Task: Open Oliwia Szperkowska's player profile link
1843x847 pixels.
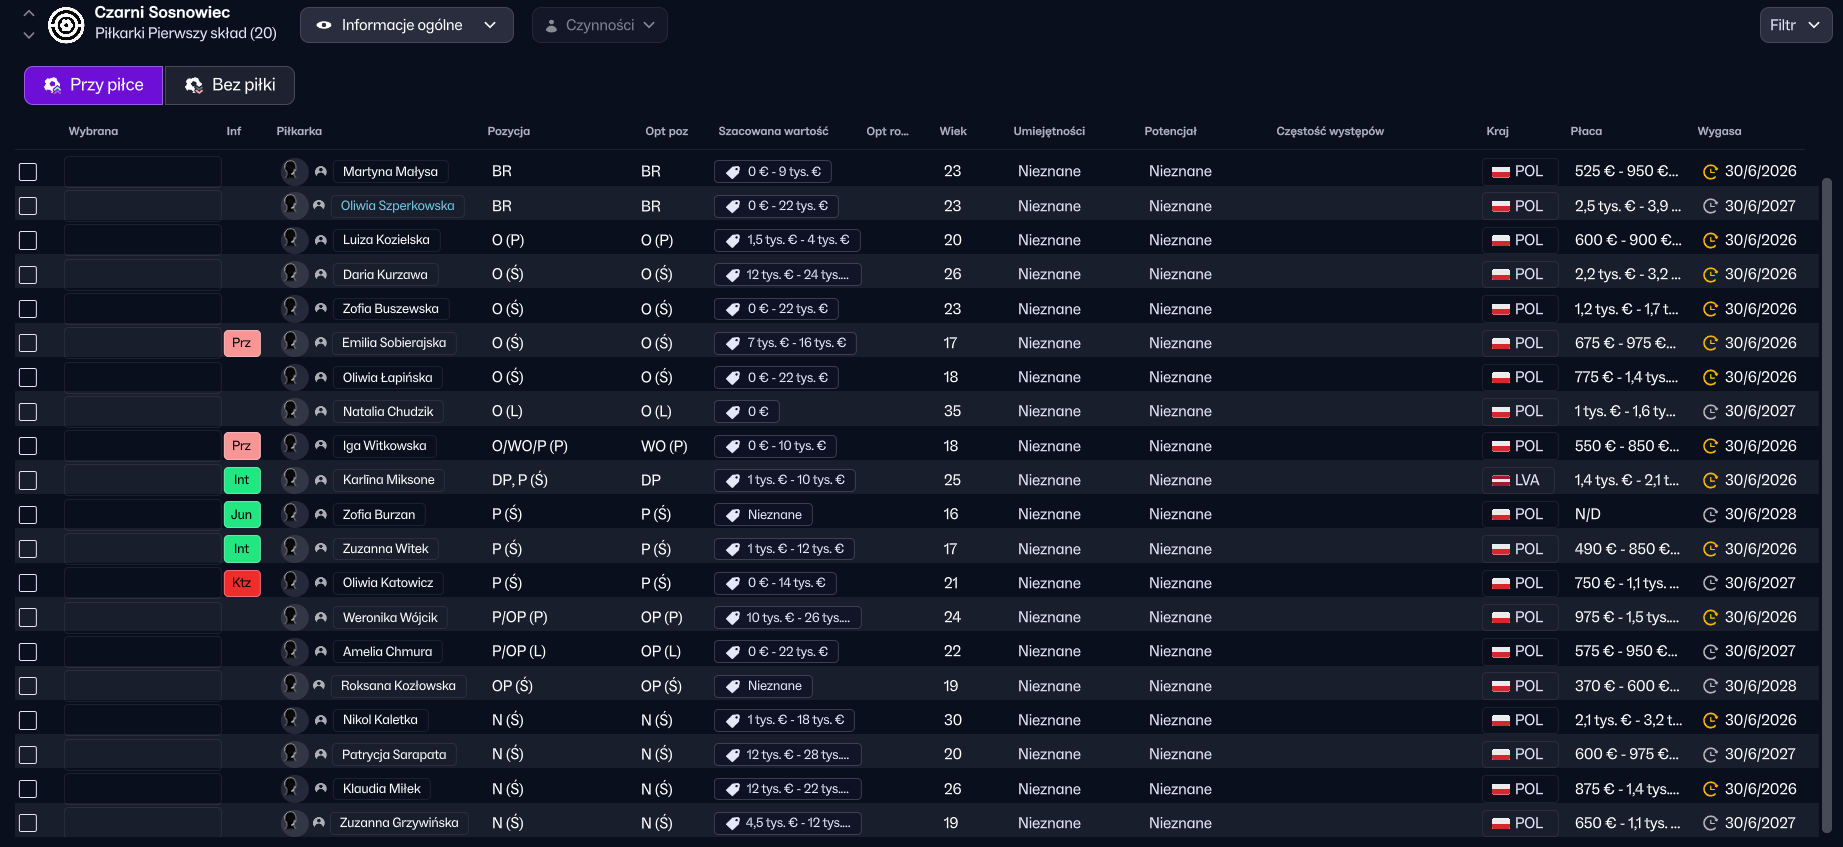Action: 397,206
